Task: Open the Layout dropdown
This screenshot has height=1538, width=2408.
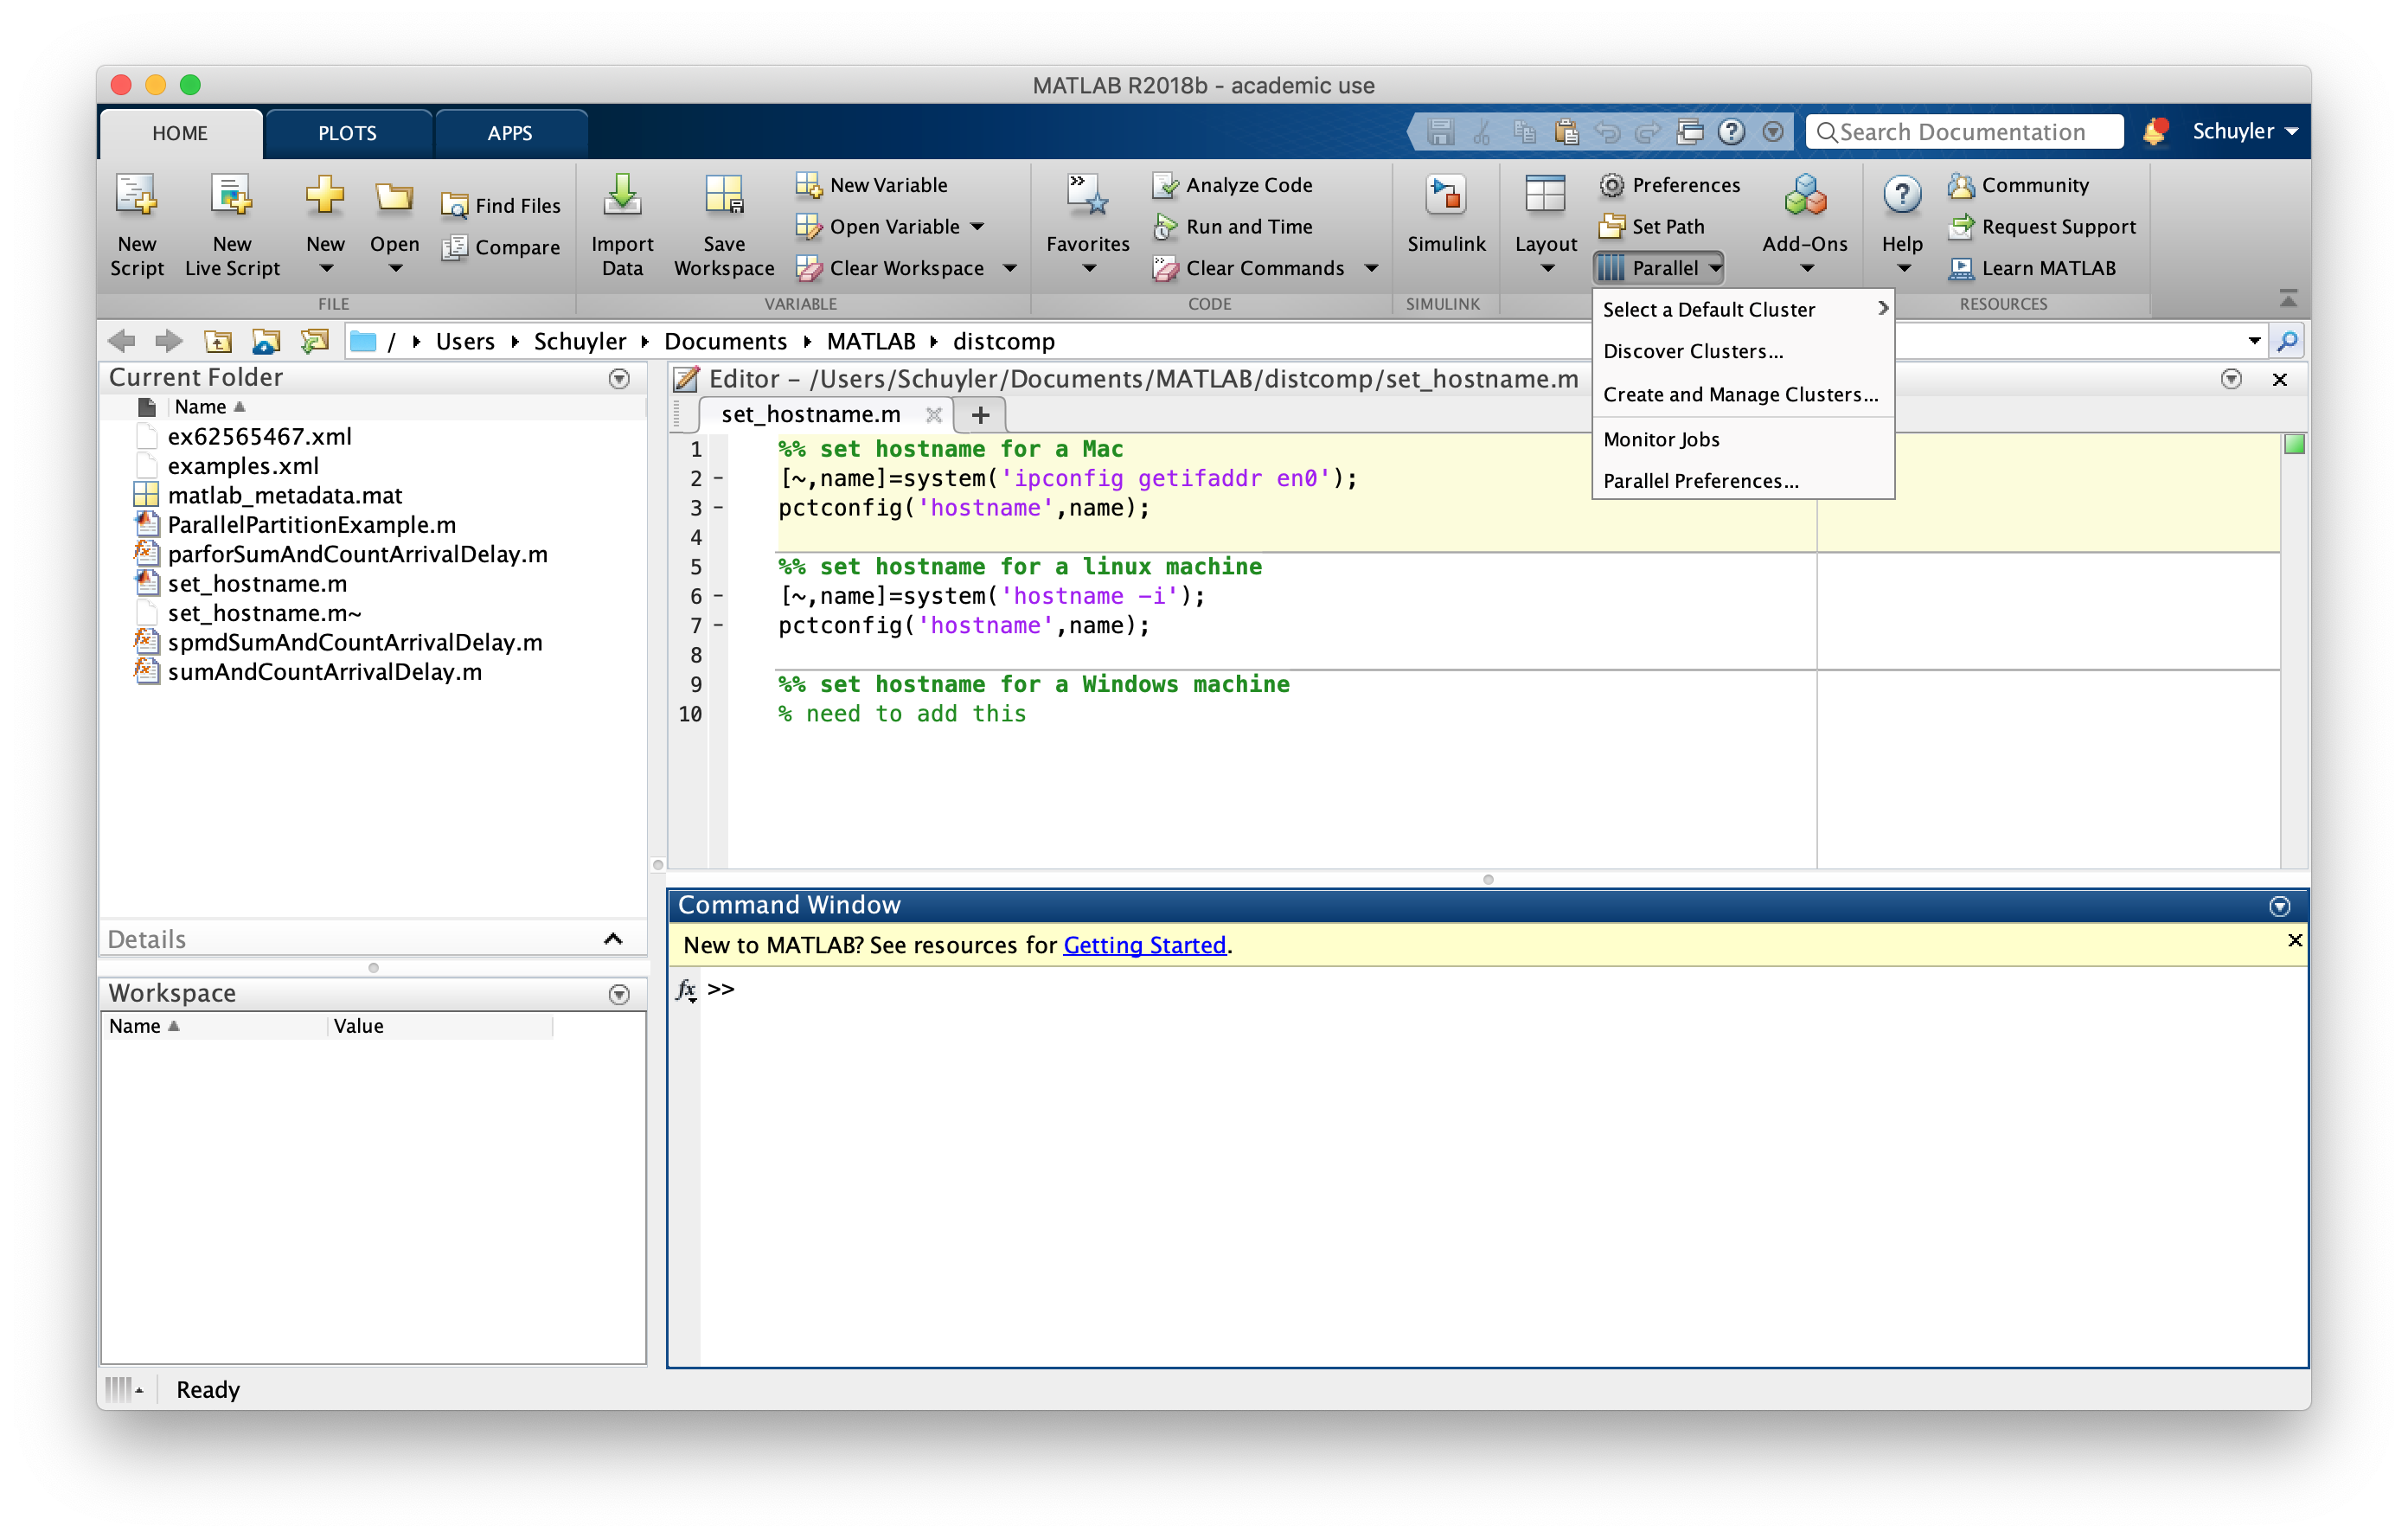Action: [1545, 225]
